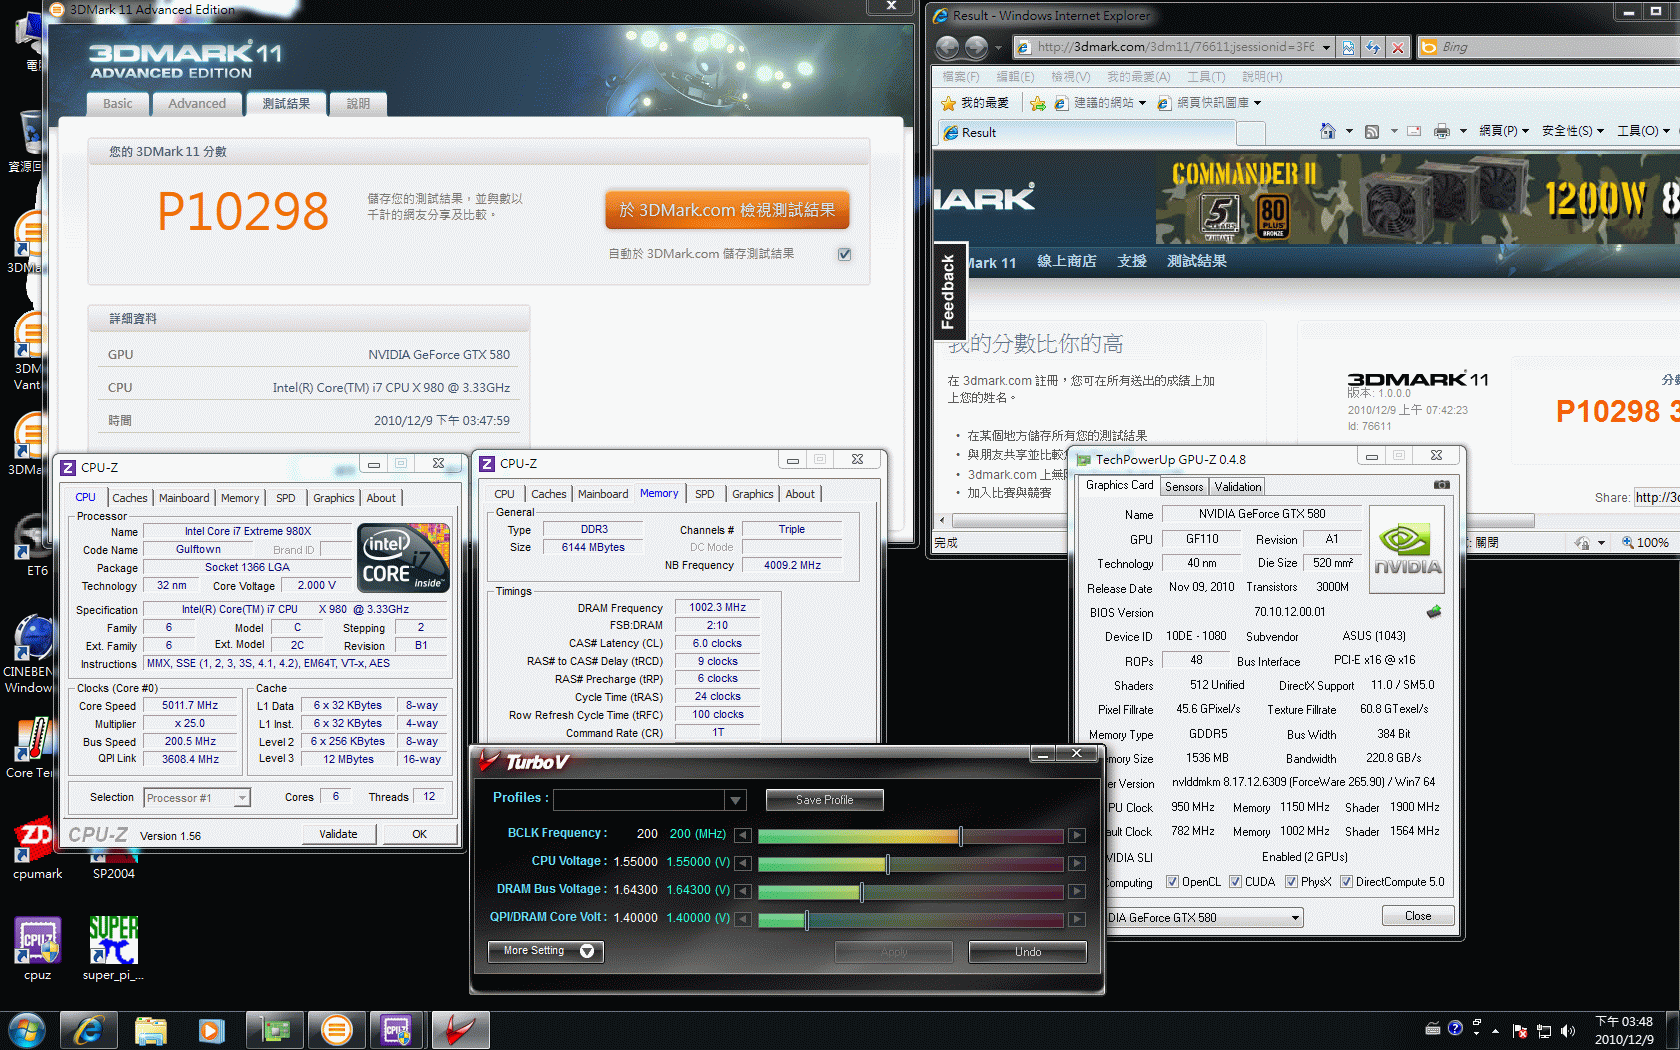Screen dimensions: 1680x1050
Task: Switch to the Validation tab in GPU-Z
Action: click(x=1238, y=487)
